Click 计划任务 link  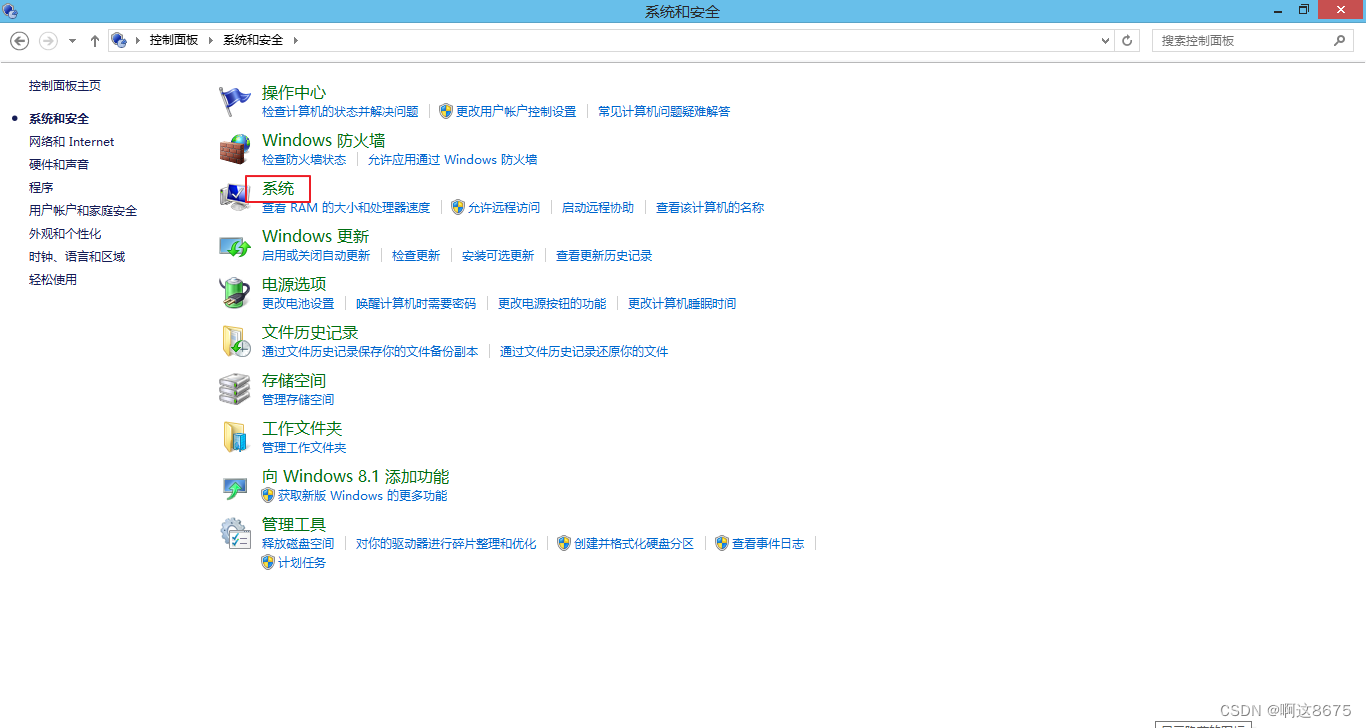302,562
